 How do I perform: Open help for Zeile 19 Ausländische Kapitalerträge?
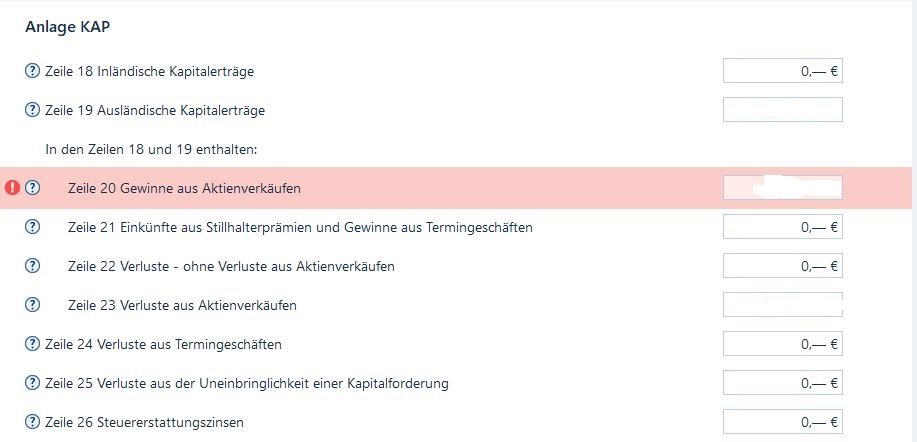[x=32, y=110]
